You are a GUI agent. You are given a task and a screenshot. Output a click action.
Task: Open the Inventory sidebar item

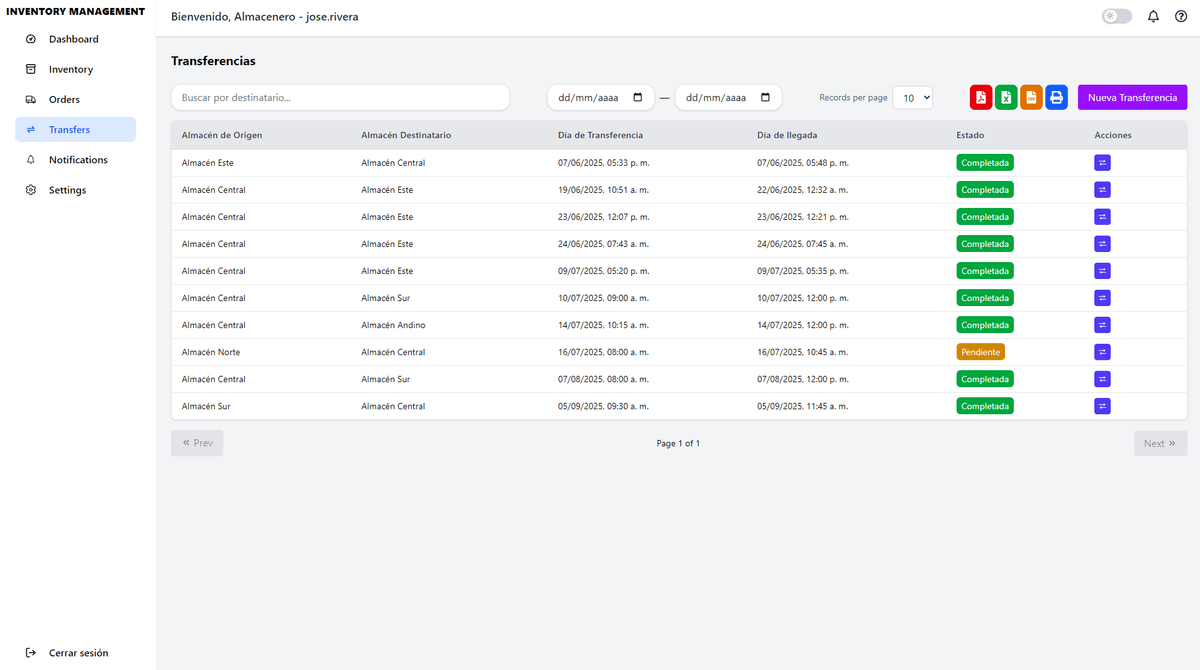pos(75,69)
